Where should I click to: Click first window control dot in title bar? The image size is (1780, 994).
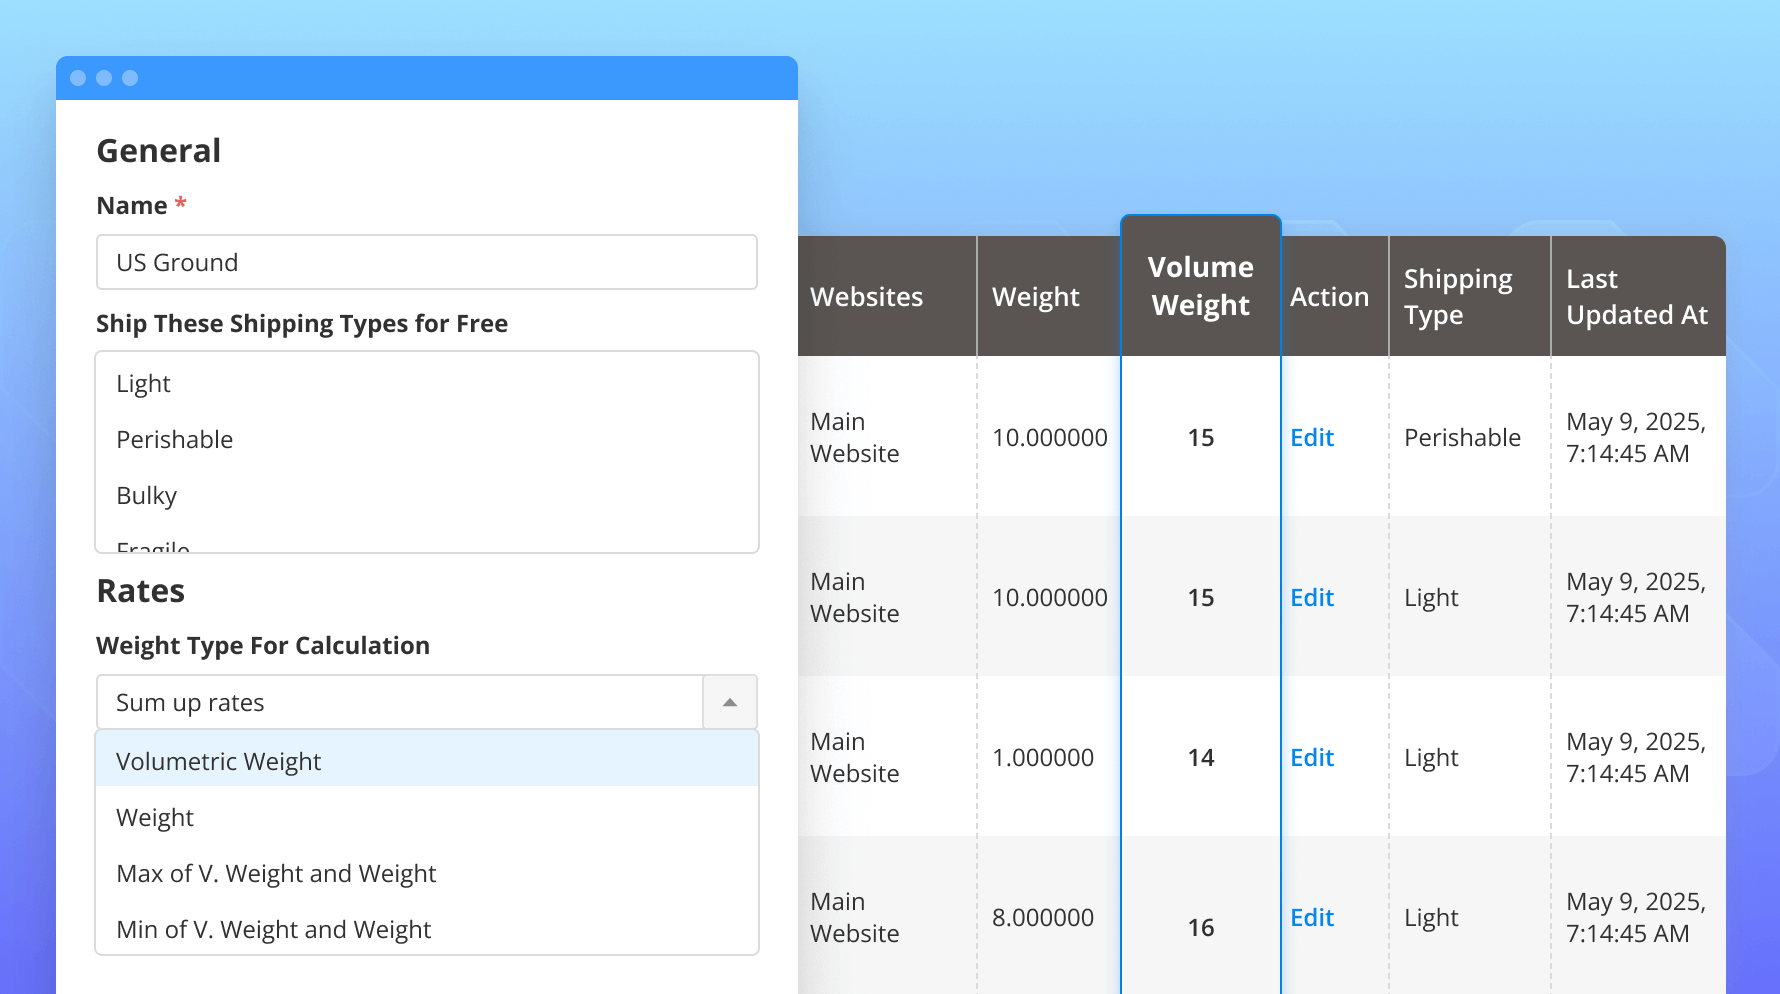pyautogui.click(x=78, y=78)
